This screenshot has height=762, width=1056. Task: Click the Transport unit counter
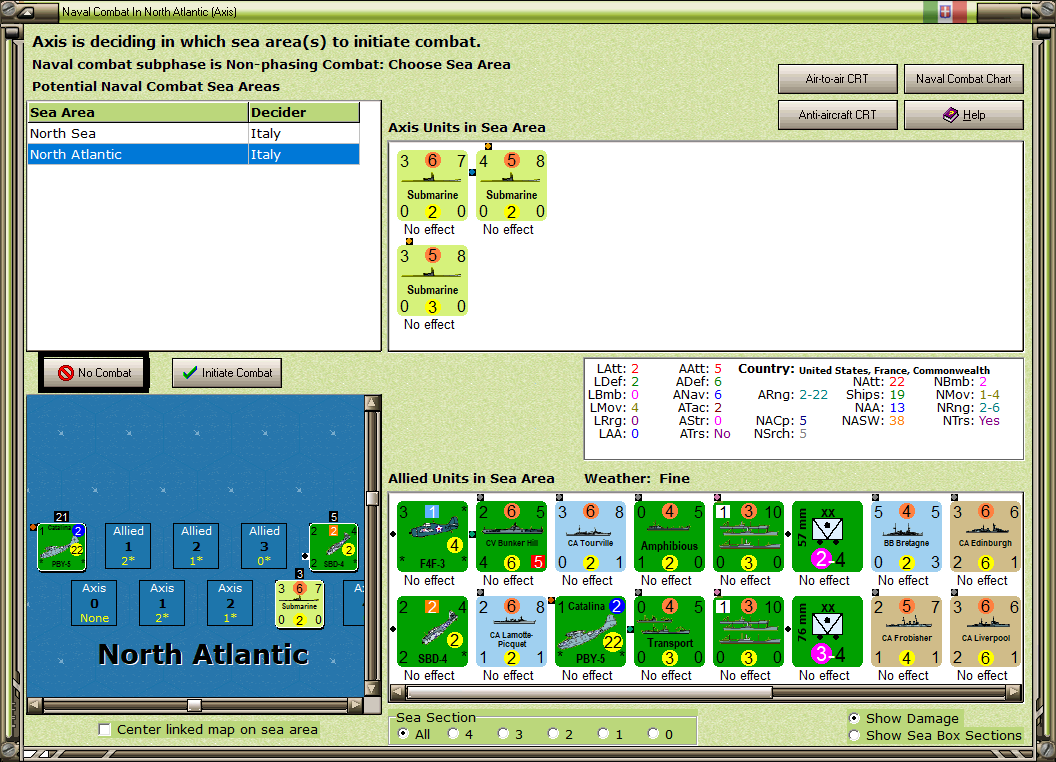pos(669,631)
